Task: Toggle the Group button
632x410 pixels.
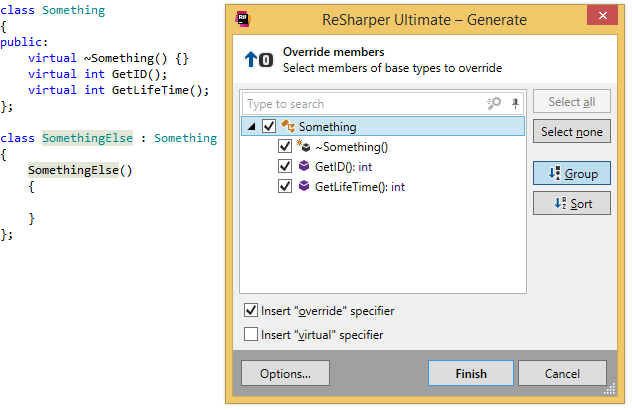Action: tap(572, 173)
